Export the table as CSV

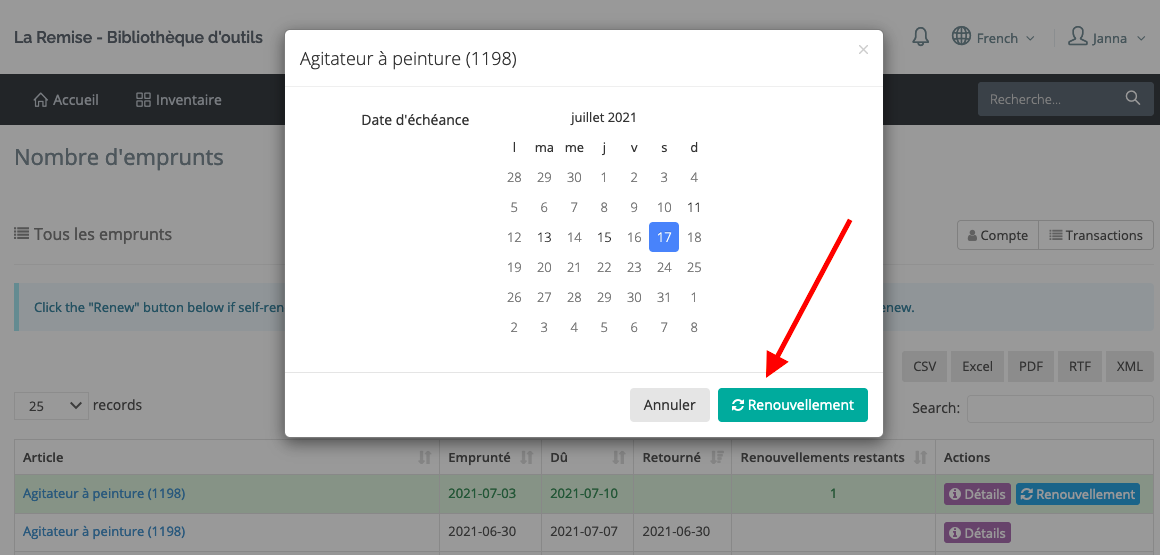tap(924, 366)
